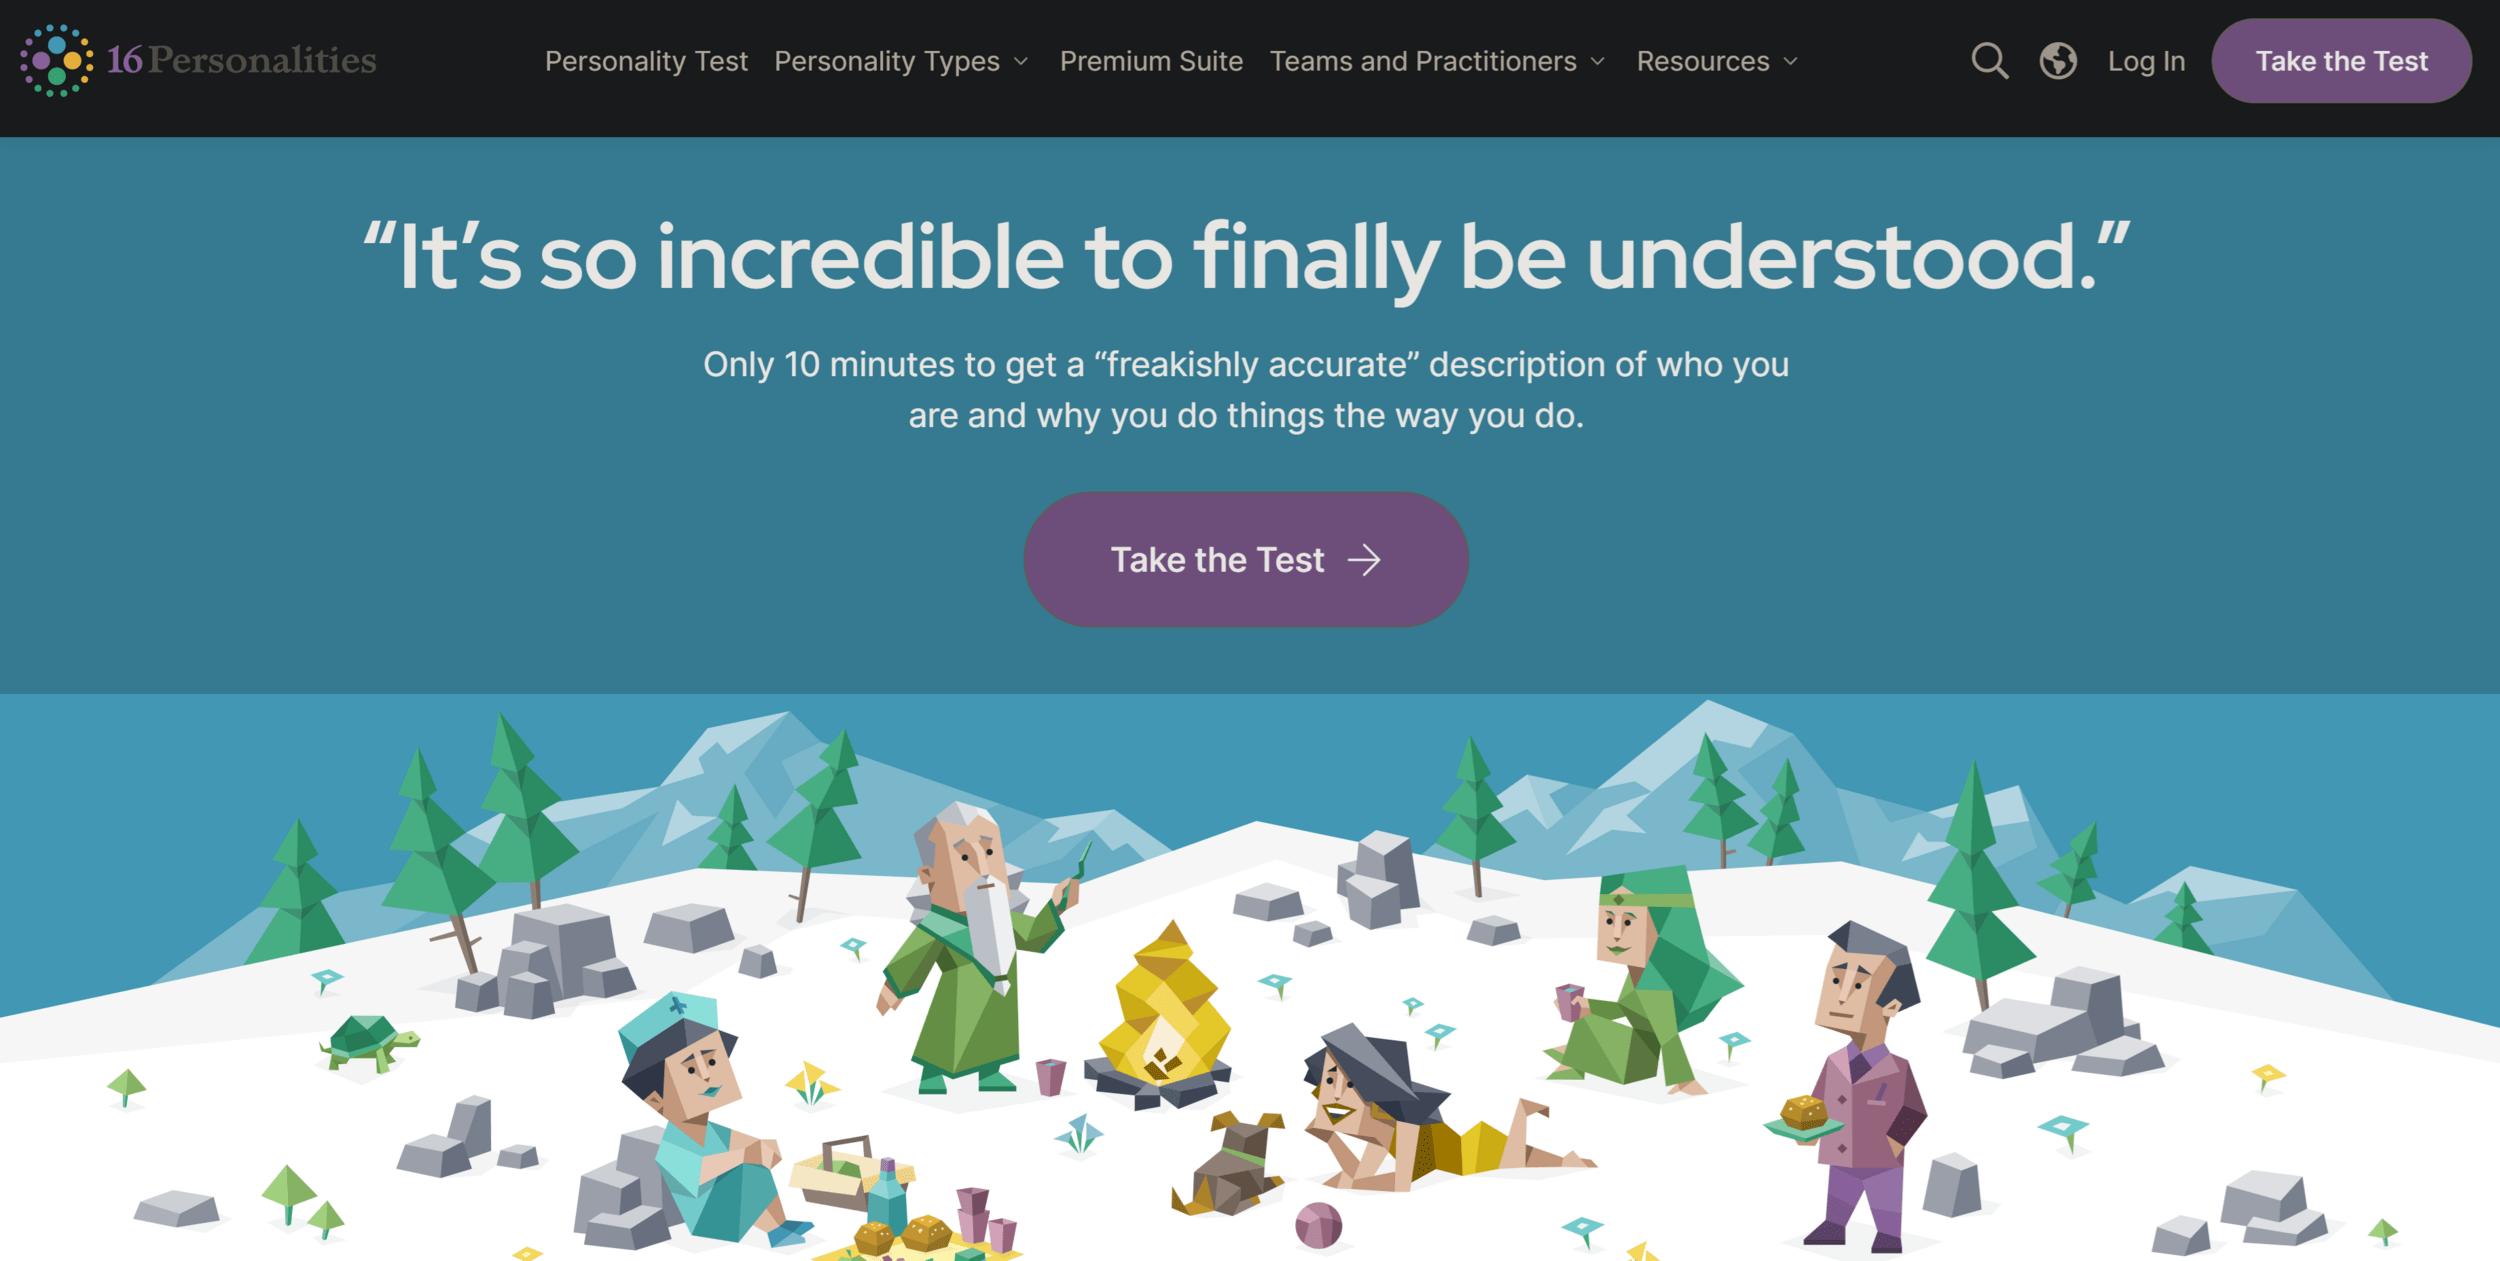Click the green turtle in the snow

pyautogui.click(x=368, y=1042)
